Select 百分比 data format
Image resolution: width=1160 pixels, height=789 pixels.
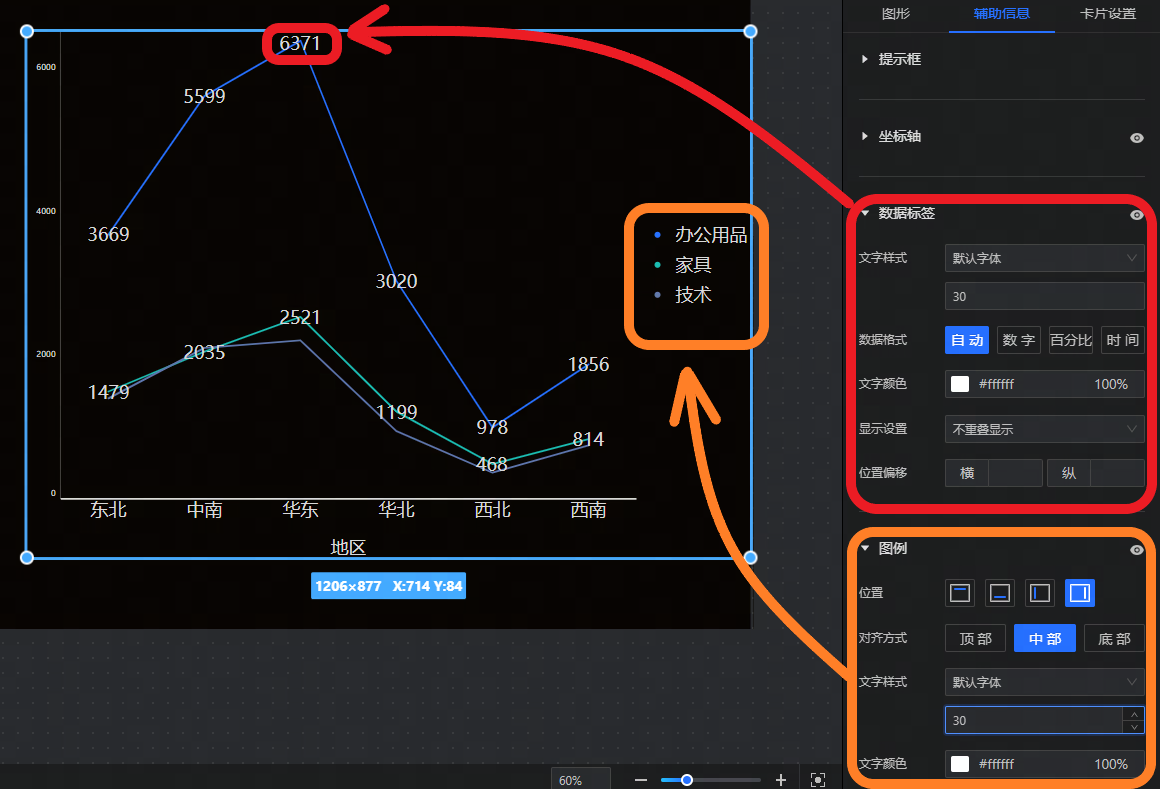1070,340
